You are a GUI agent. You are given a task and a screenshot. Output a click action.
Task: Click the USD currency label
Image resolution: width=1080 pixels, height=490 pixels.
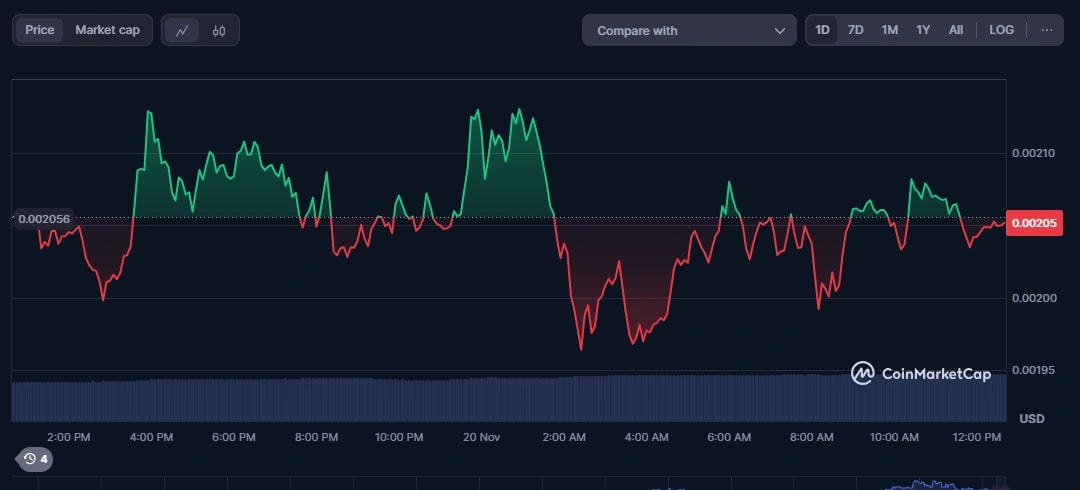point(1031,418)
